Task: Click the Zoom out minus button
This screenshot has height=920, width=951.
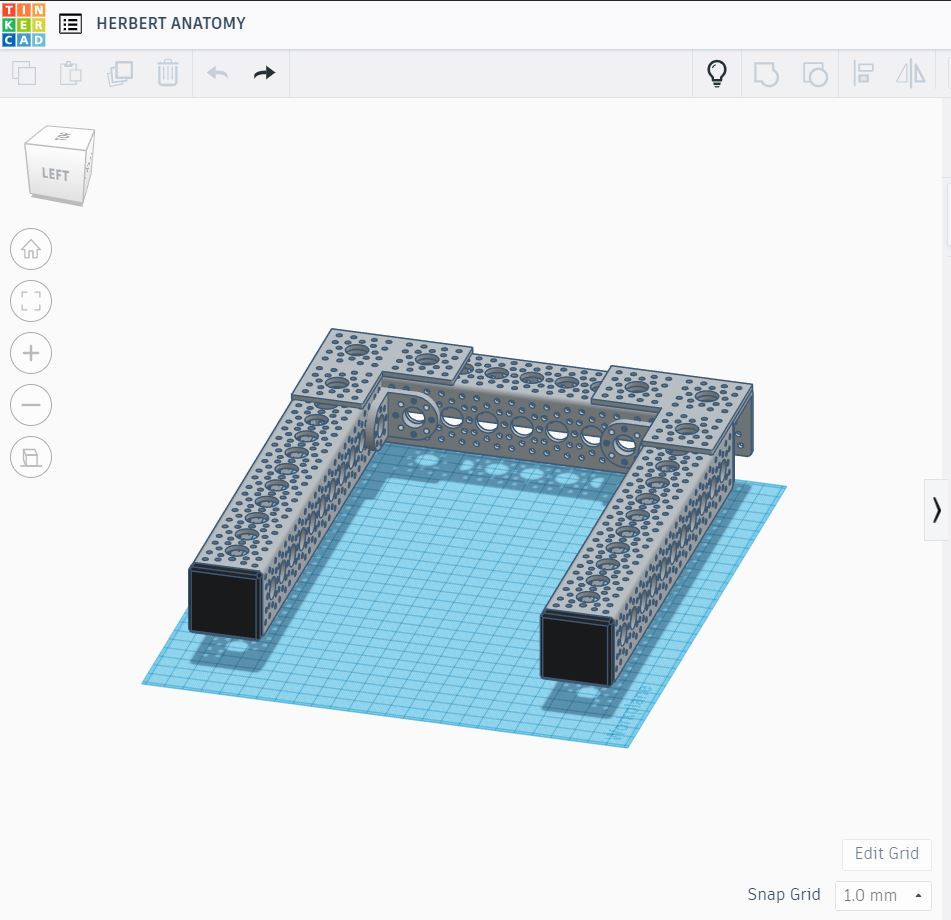Action: (x=31, y=405)
